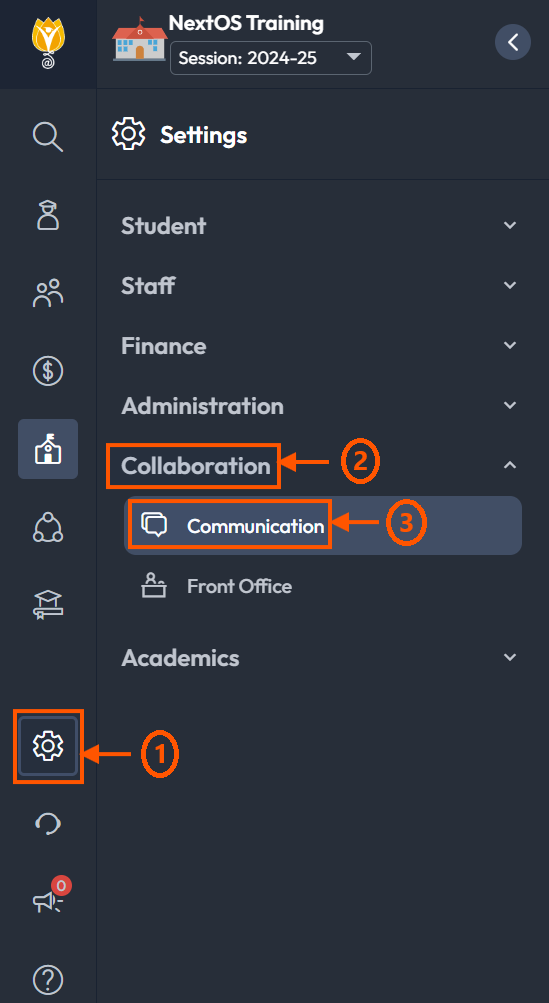Collapse sidebar with back arrow button
549x1003 pixels.
pos(513,42)
